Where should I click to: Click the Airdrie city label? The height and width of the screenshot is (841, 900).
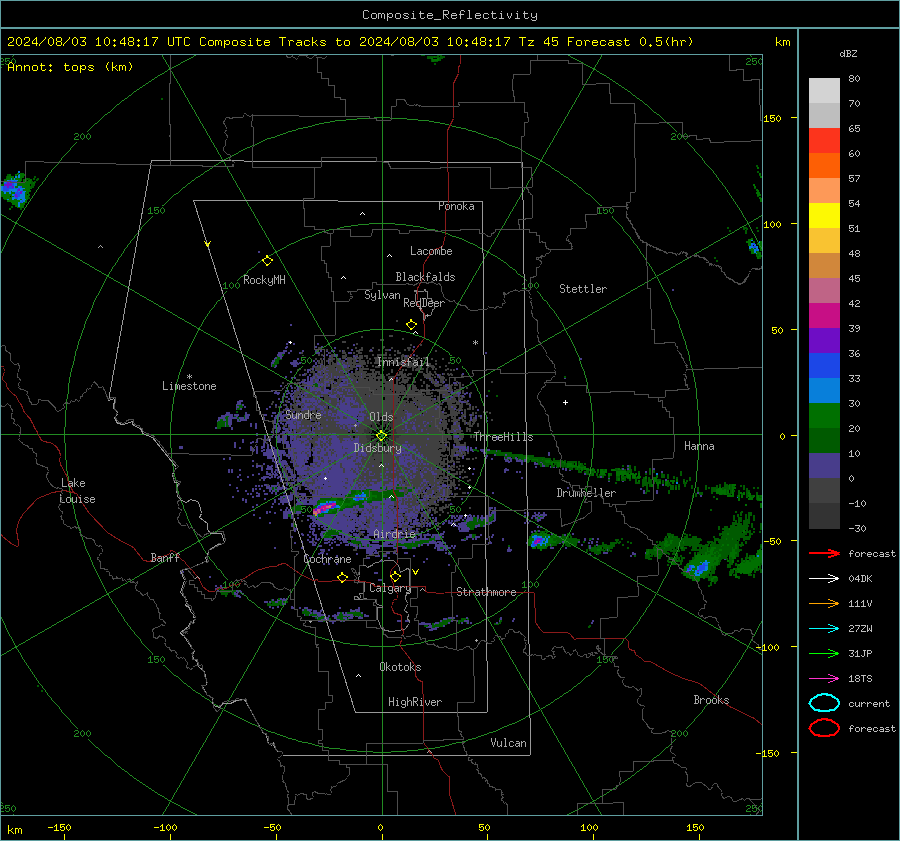(x=394, y=534)
